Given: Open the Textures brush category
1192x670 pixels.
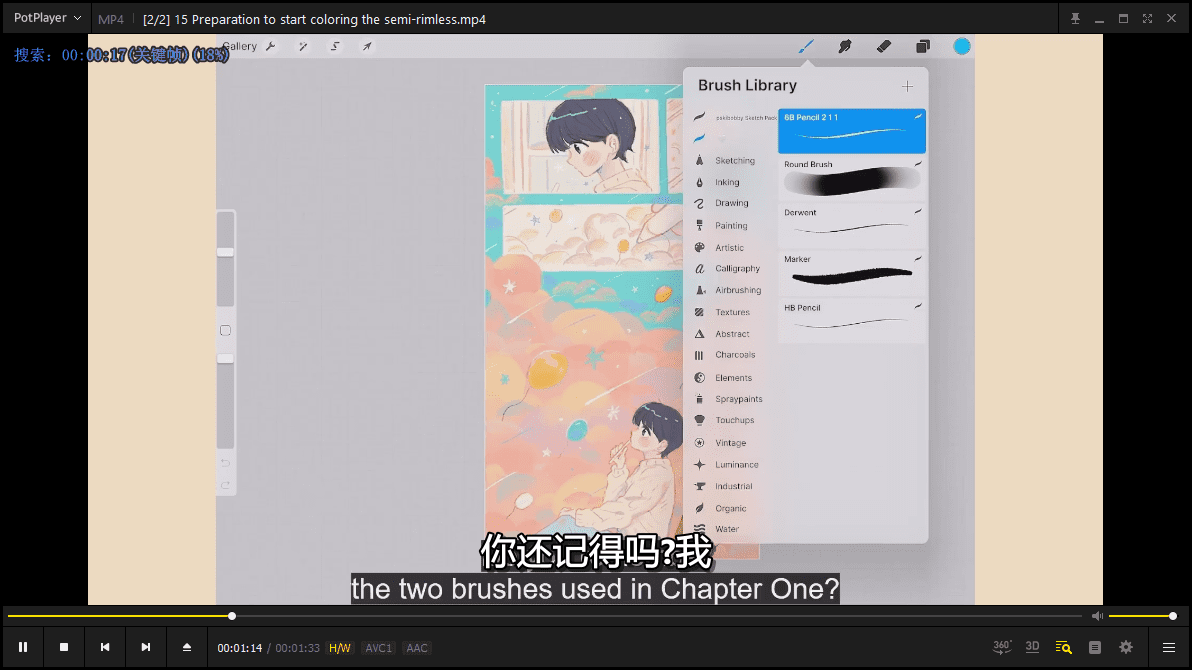Looking at the screenshot, I should pyautogui.click(x=734, y=313).
